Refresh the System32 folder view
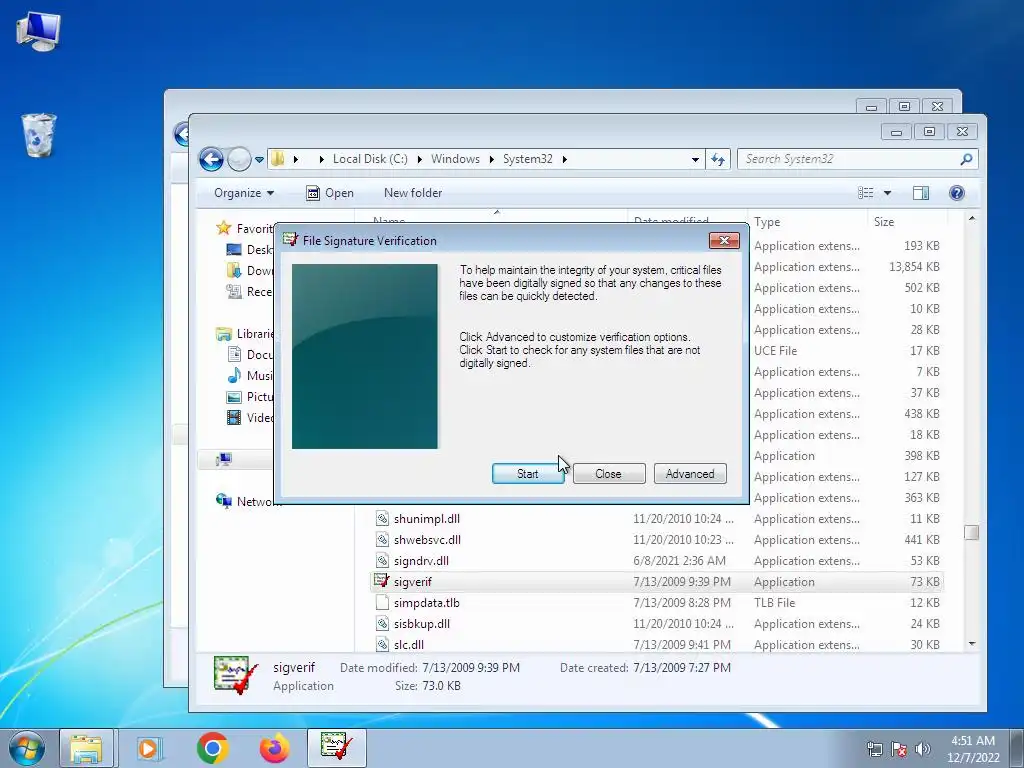 tap(718, 159)
